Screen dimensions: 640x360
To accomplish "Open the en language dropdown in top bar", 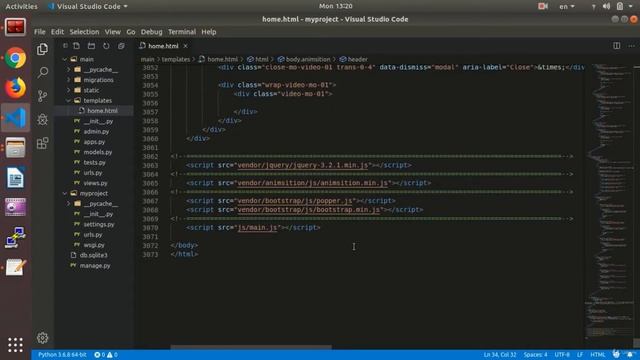I will point(567,6).
